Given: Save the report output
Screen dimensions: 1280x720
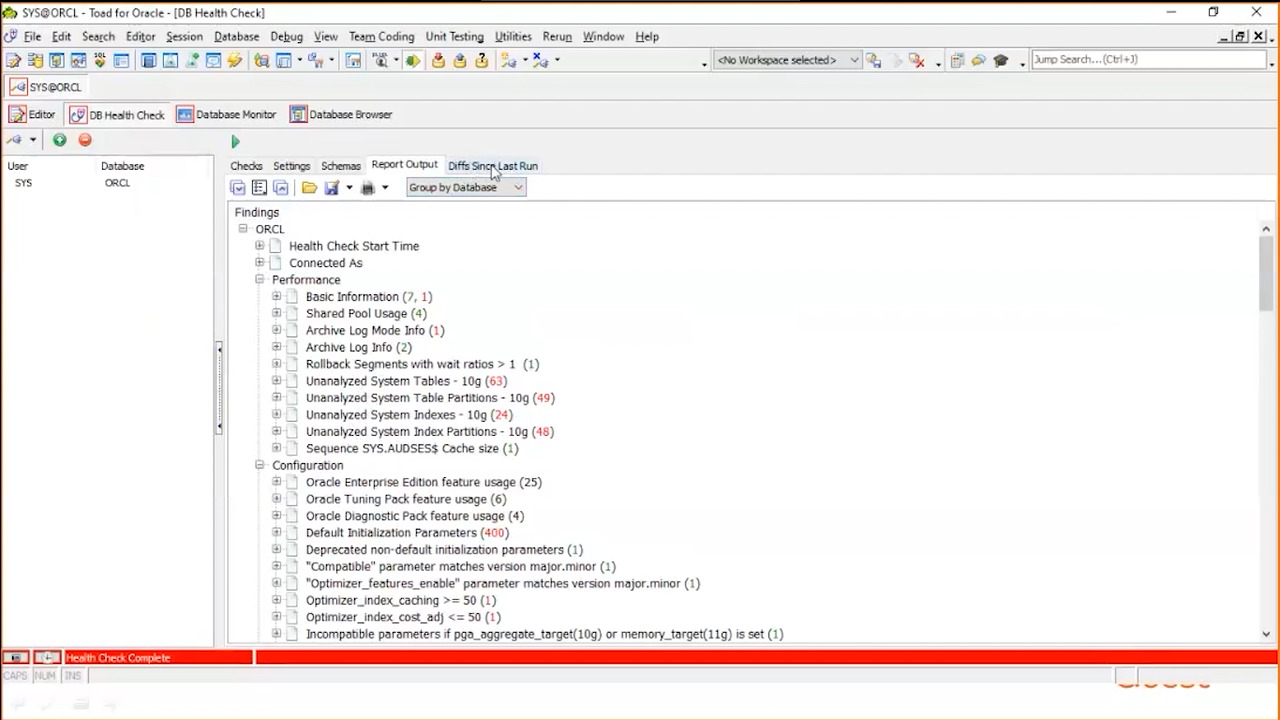Looking at the screenshot, I should [331, 188].
